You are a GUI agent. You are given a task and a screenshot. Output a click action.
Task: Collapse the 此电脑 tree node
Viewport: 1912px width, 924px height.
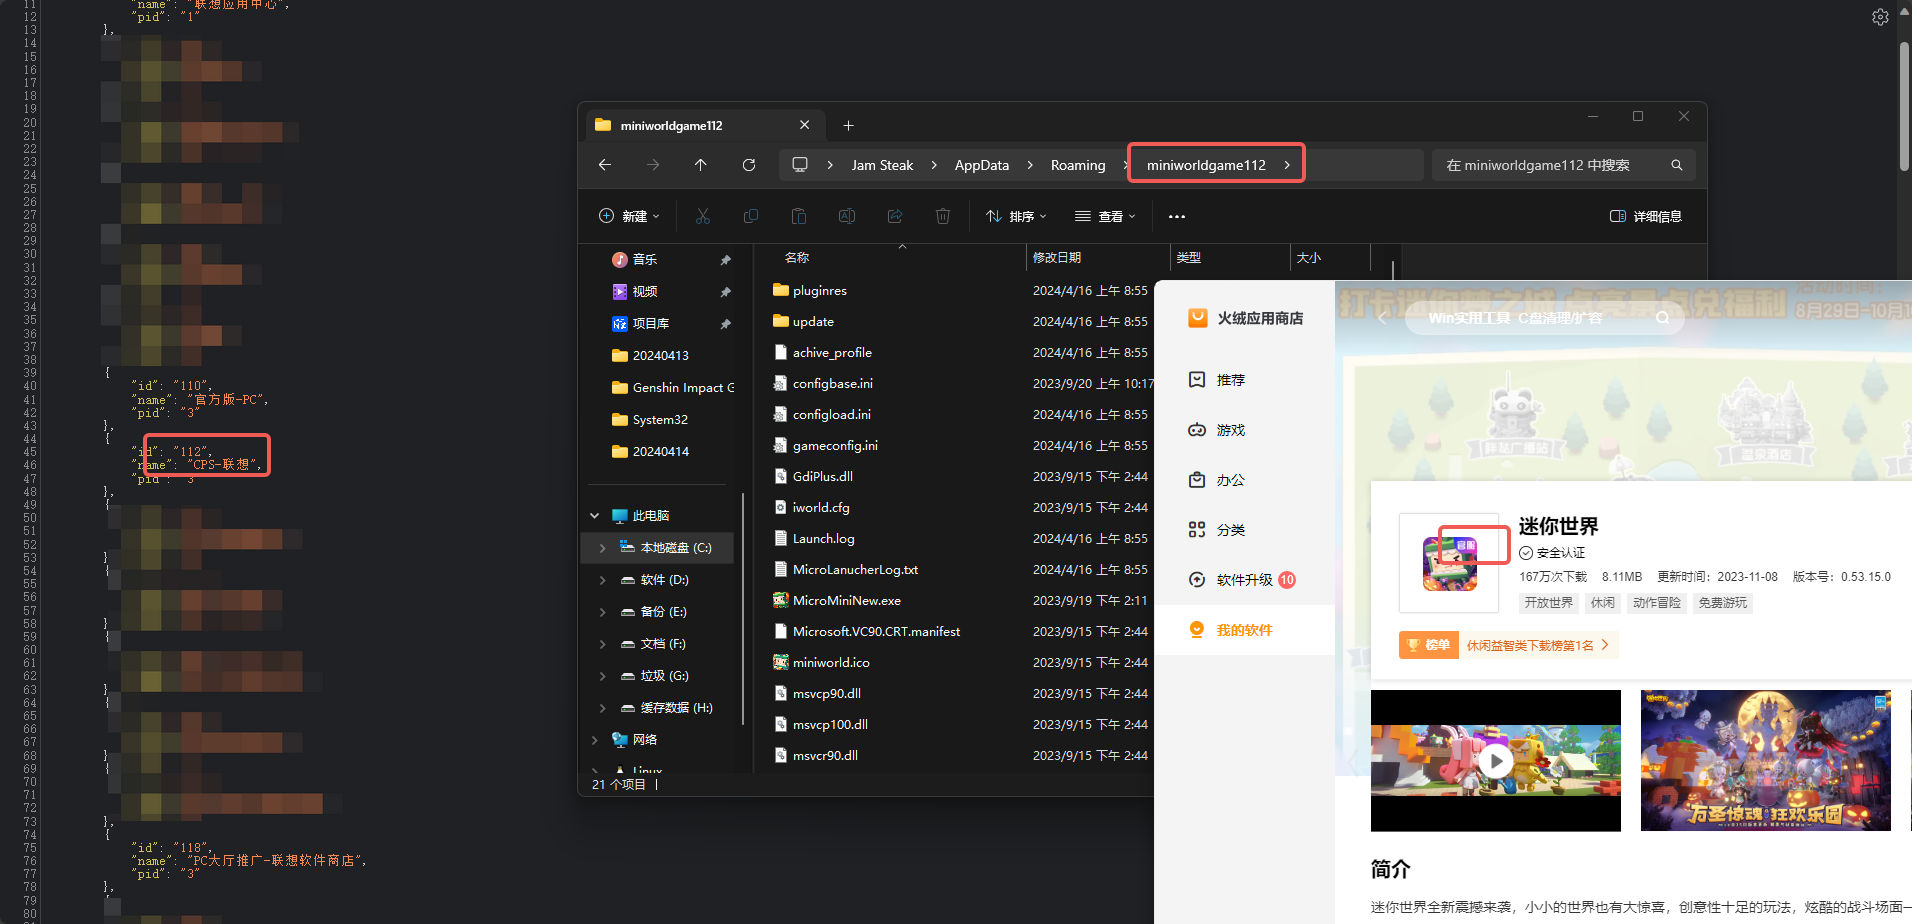(x=595, y=516)
